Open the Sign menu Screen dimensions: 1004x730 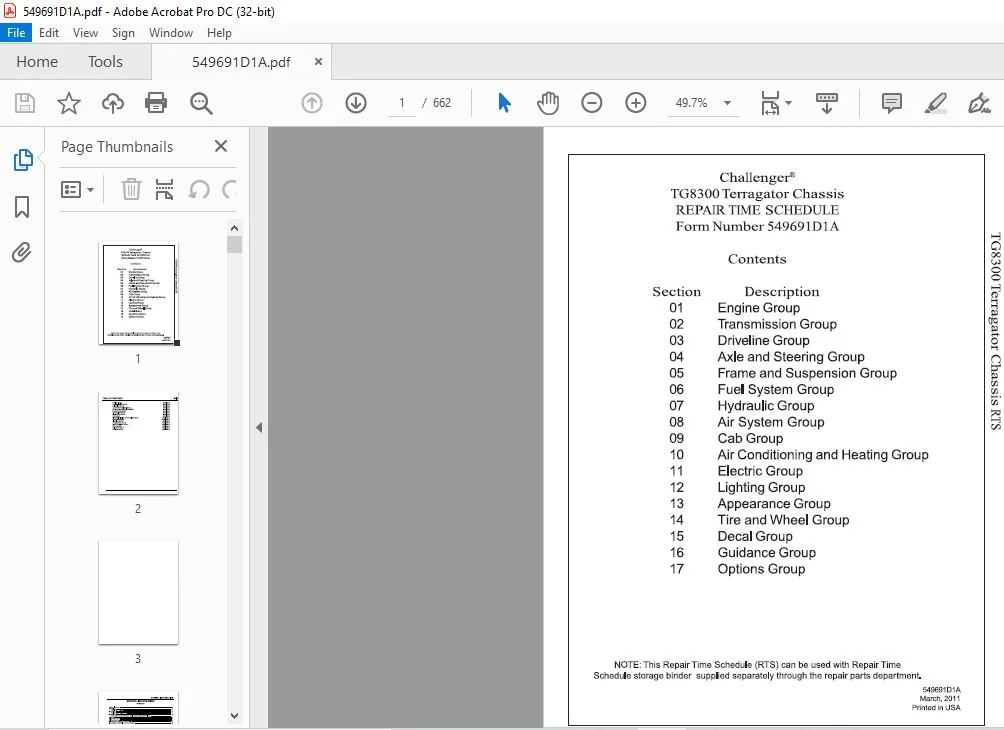coord(123,33)
